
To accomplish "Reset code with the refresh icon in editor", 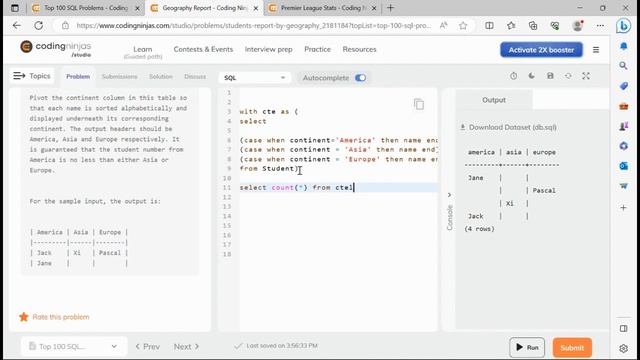I will click(568, 76).
